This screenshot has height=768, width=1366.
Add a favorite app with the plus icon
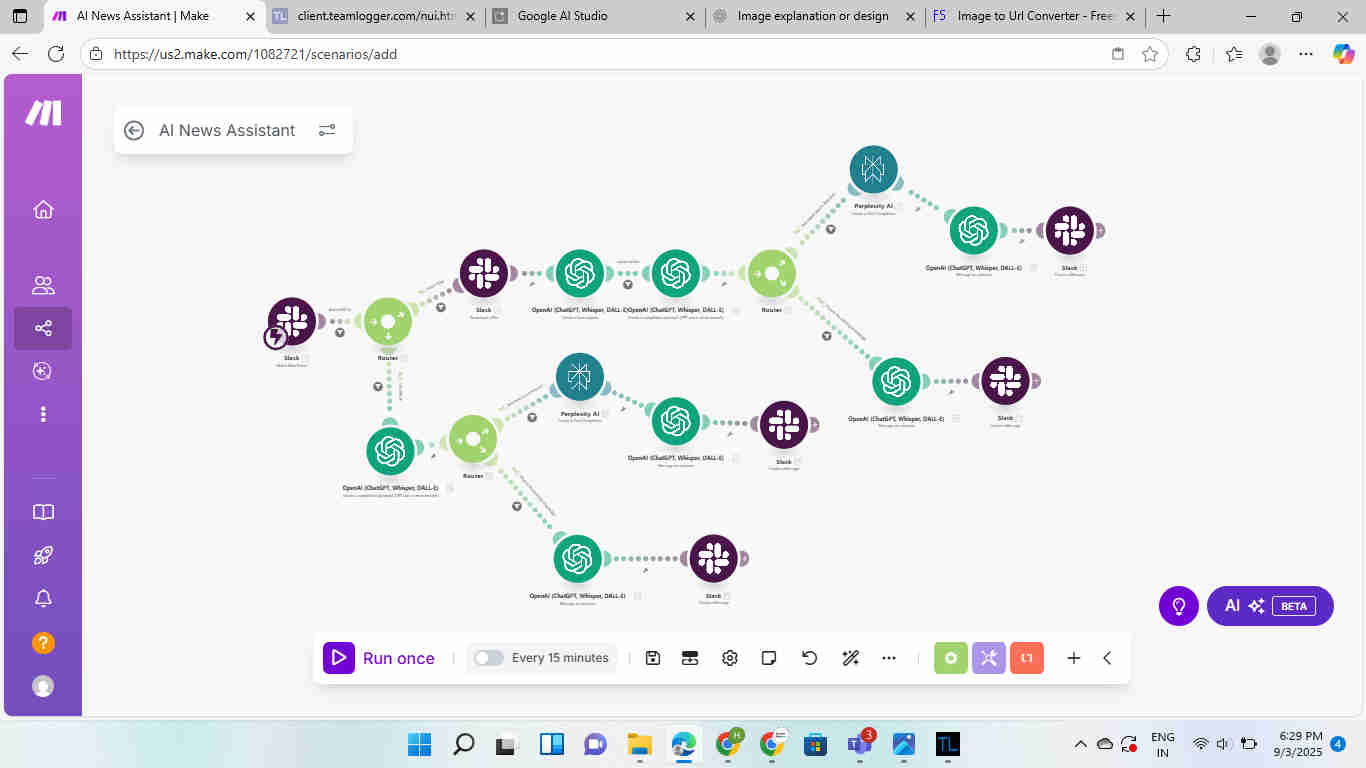point(1073,658)
